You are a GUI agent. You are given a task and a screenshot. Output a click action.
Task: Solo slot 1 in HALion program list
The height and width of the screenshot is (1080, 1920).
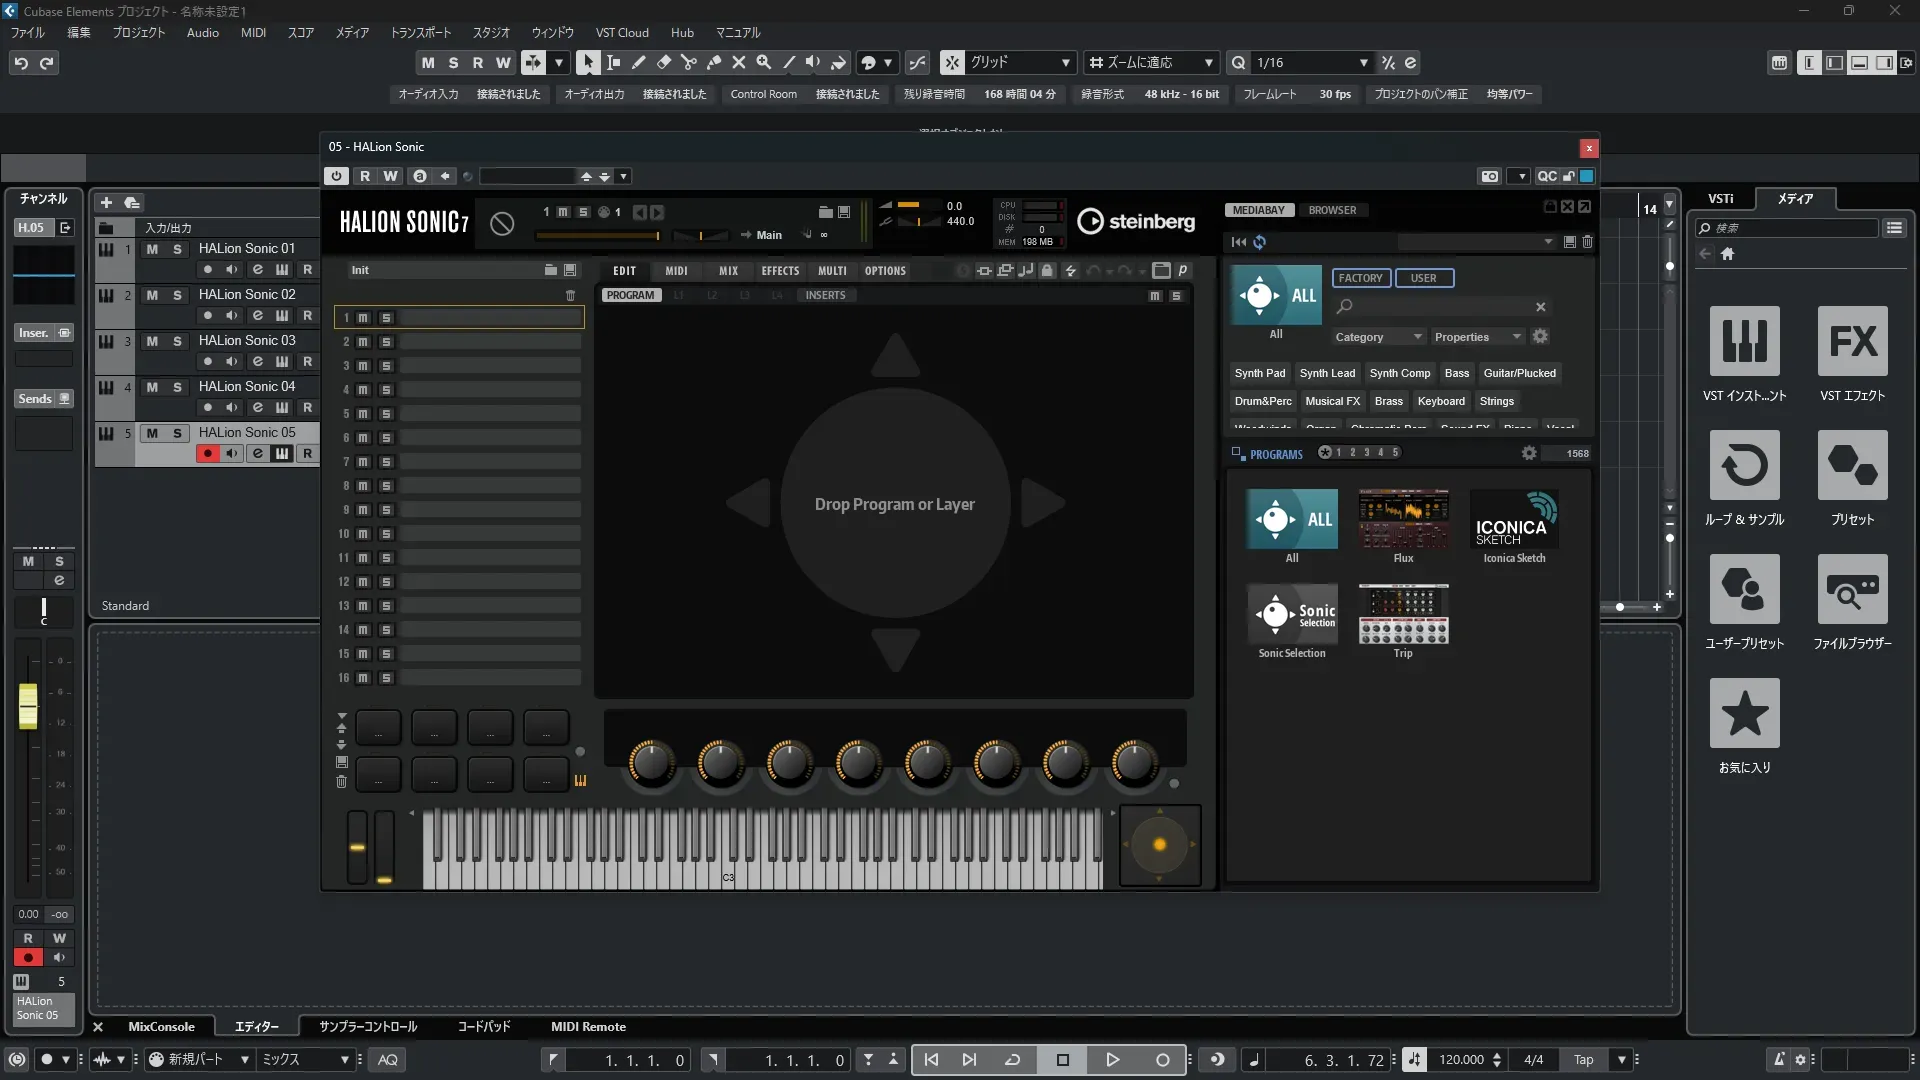point(386,318)
